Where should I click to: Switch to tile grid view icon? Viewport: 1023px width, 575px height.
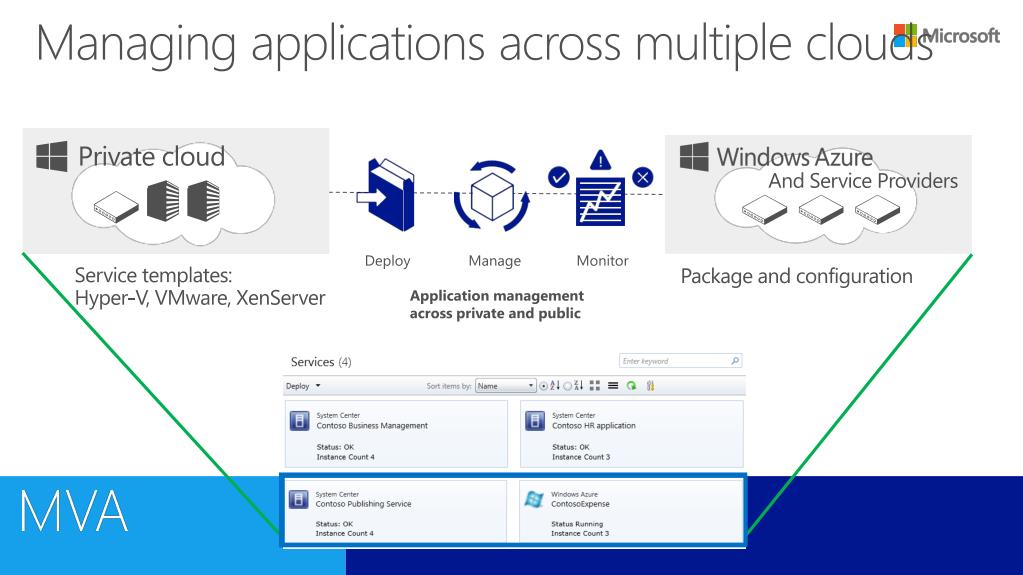coord(594,386)
